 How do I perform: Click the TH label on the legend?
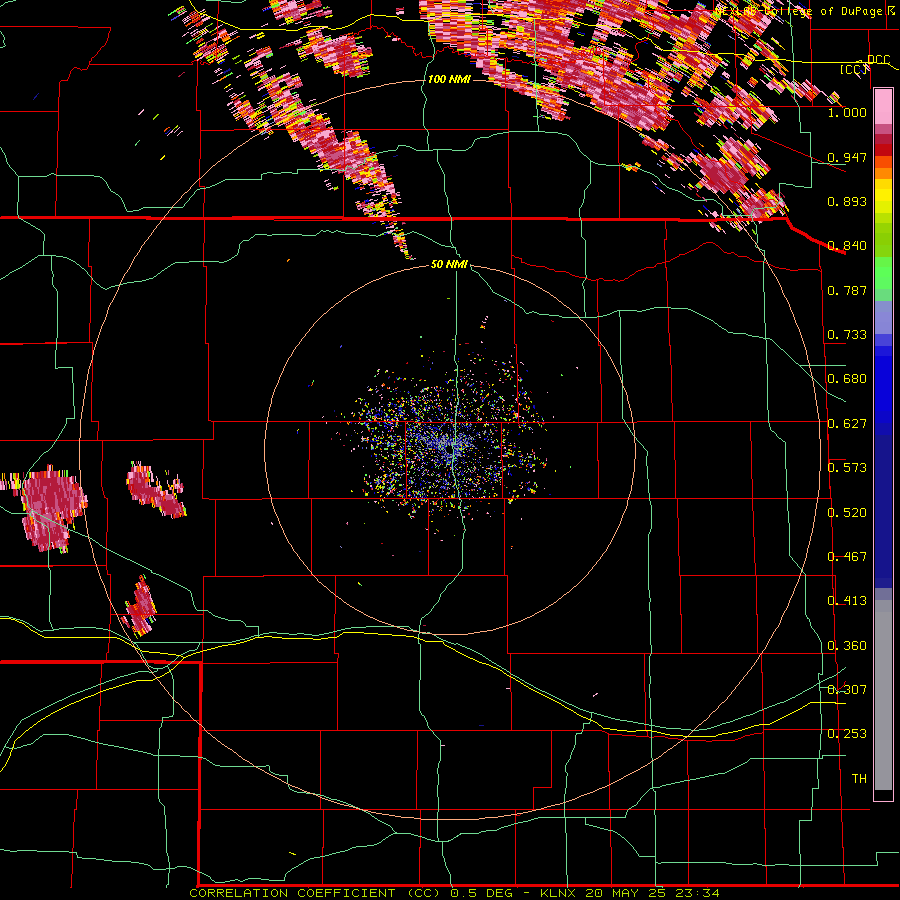859,779
